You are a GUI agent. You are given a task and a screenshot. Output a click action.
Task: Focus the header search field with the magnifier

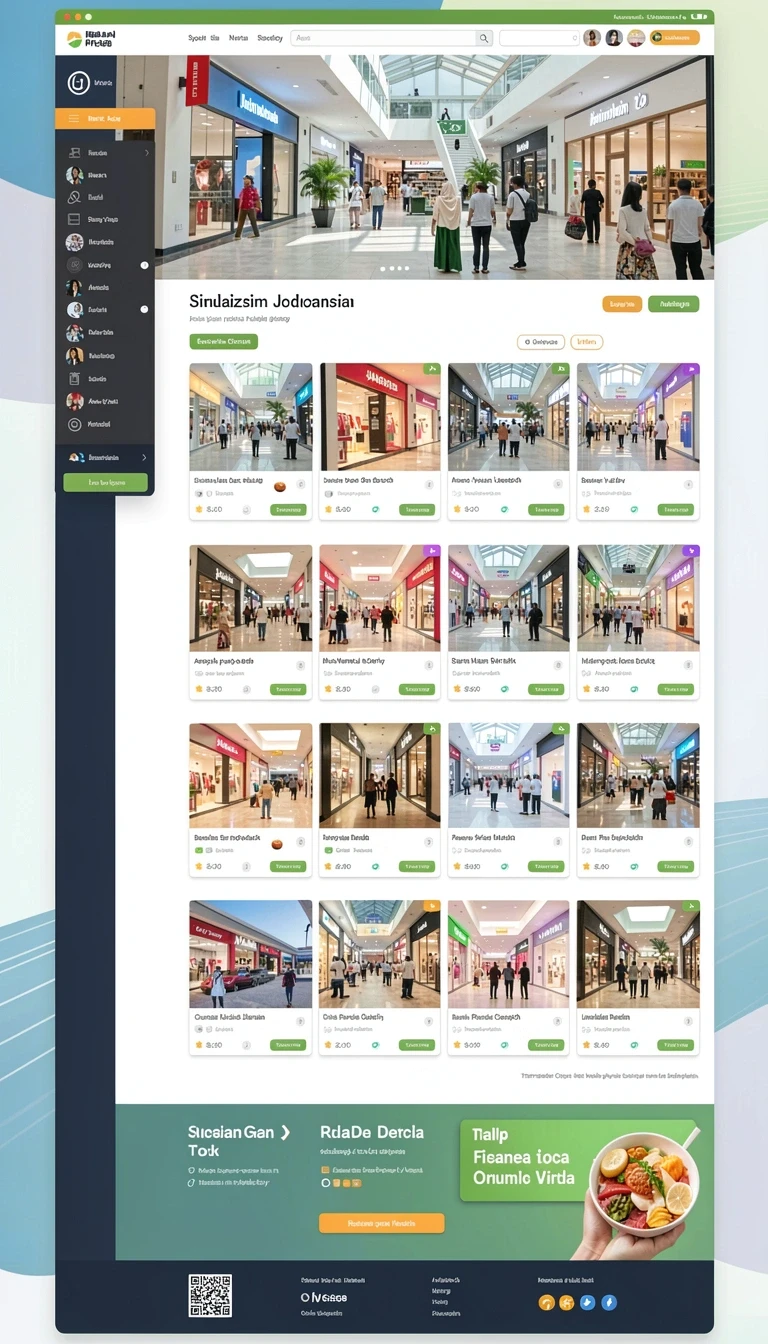tap(392, 38)
